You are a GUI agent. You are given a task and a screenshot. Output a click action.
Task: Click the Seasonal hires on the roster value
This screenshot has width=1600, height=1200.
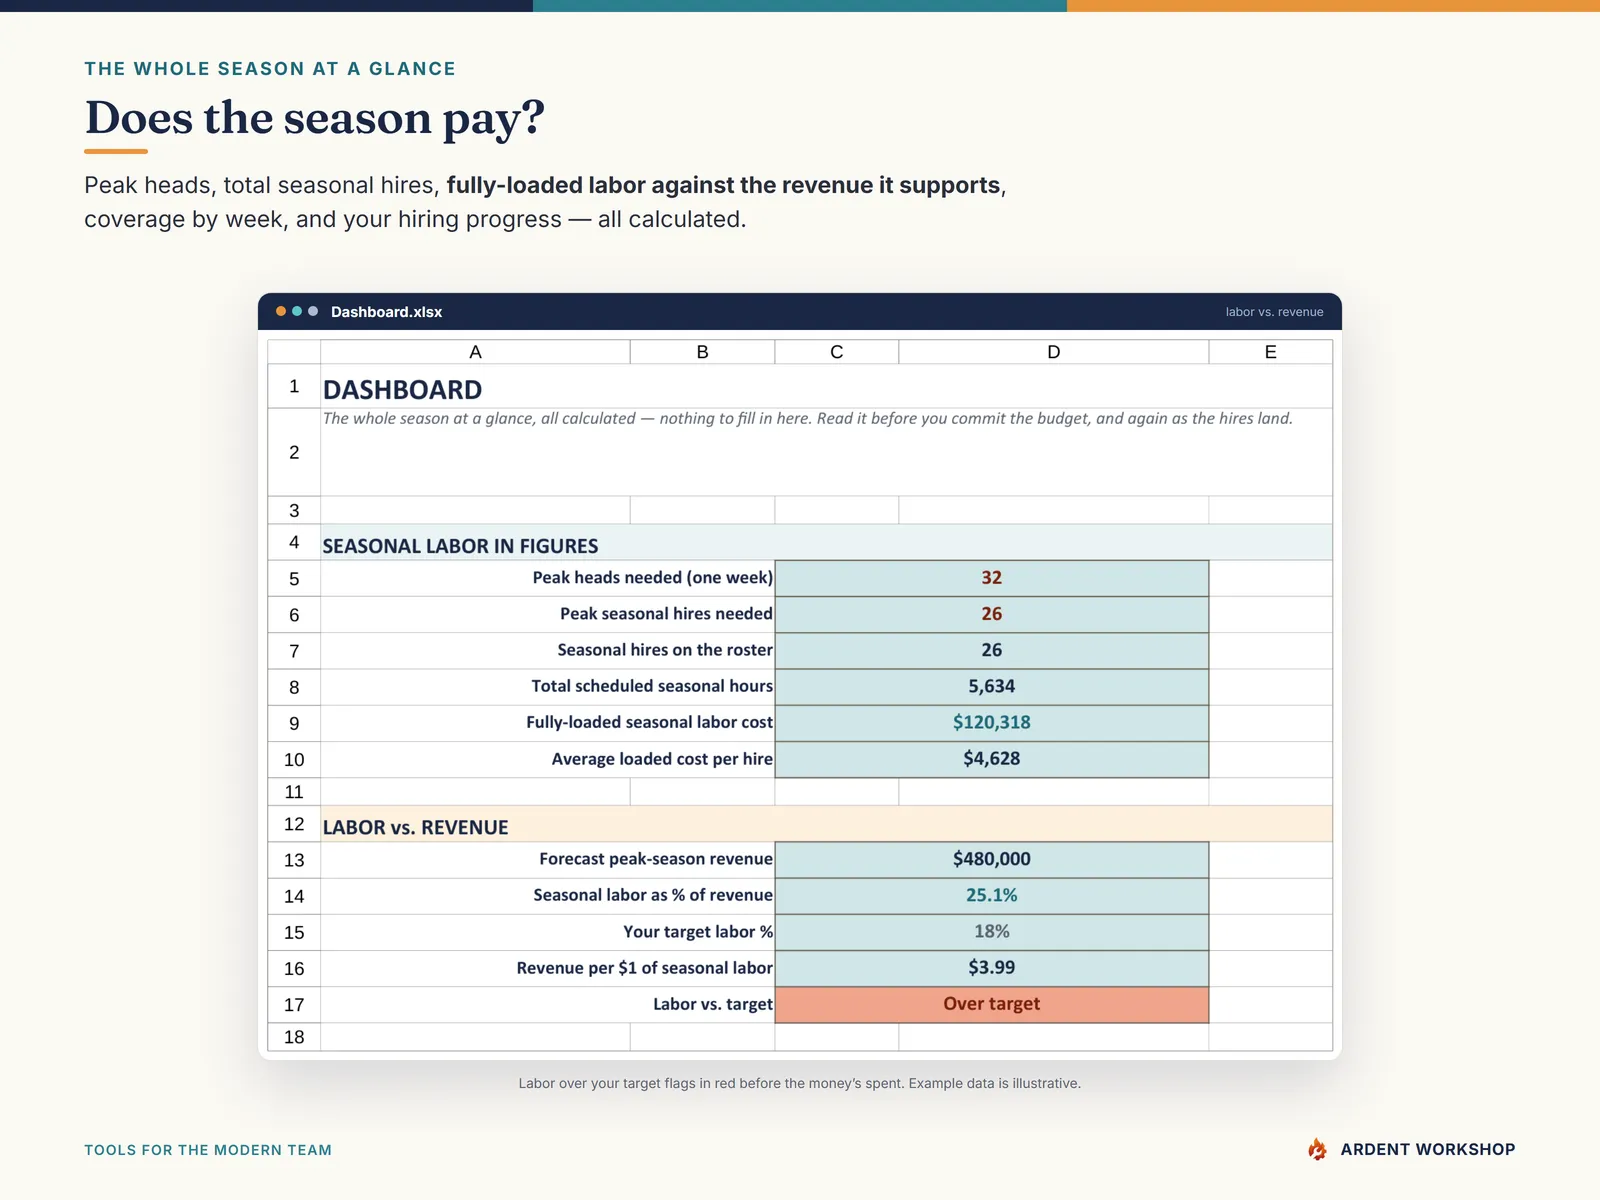(x=991, y=650)
